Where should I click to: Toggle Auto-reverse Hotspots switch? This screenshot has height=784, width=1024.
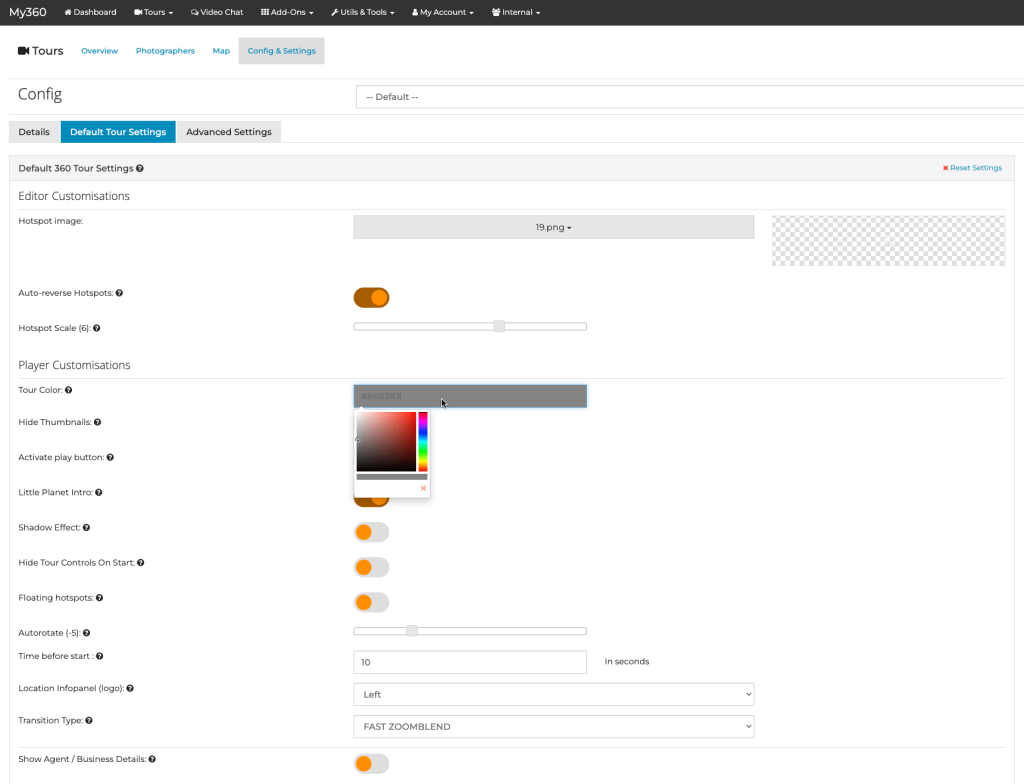click(x=372, y=298)
